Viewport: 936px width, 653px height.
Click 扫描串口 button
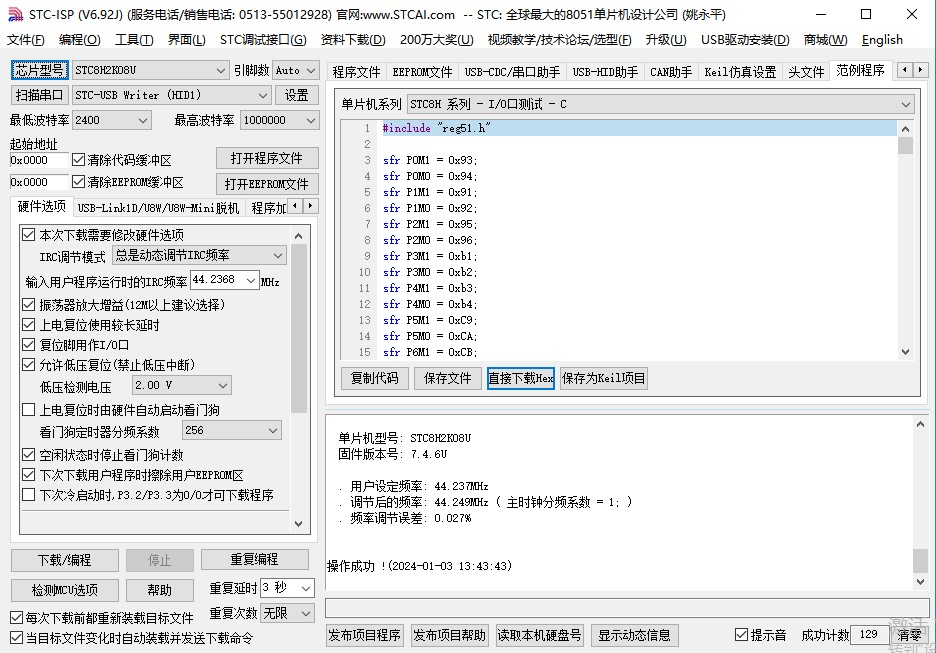click(x=39, y=95)
